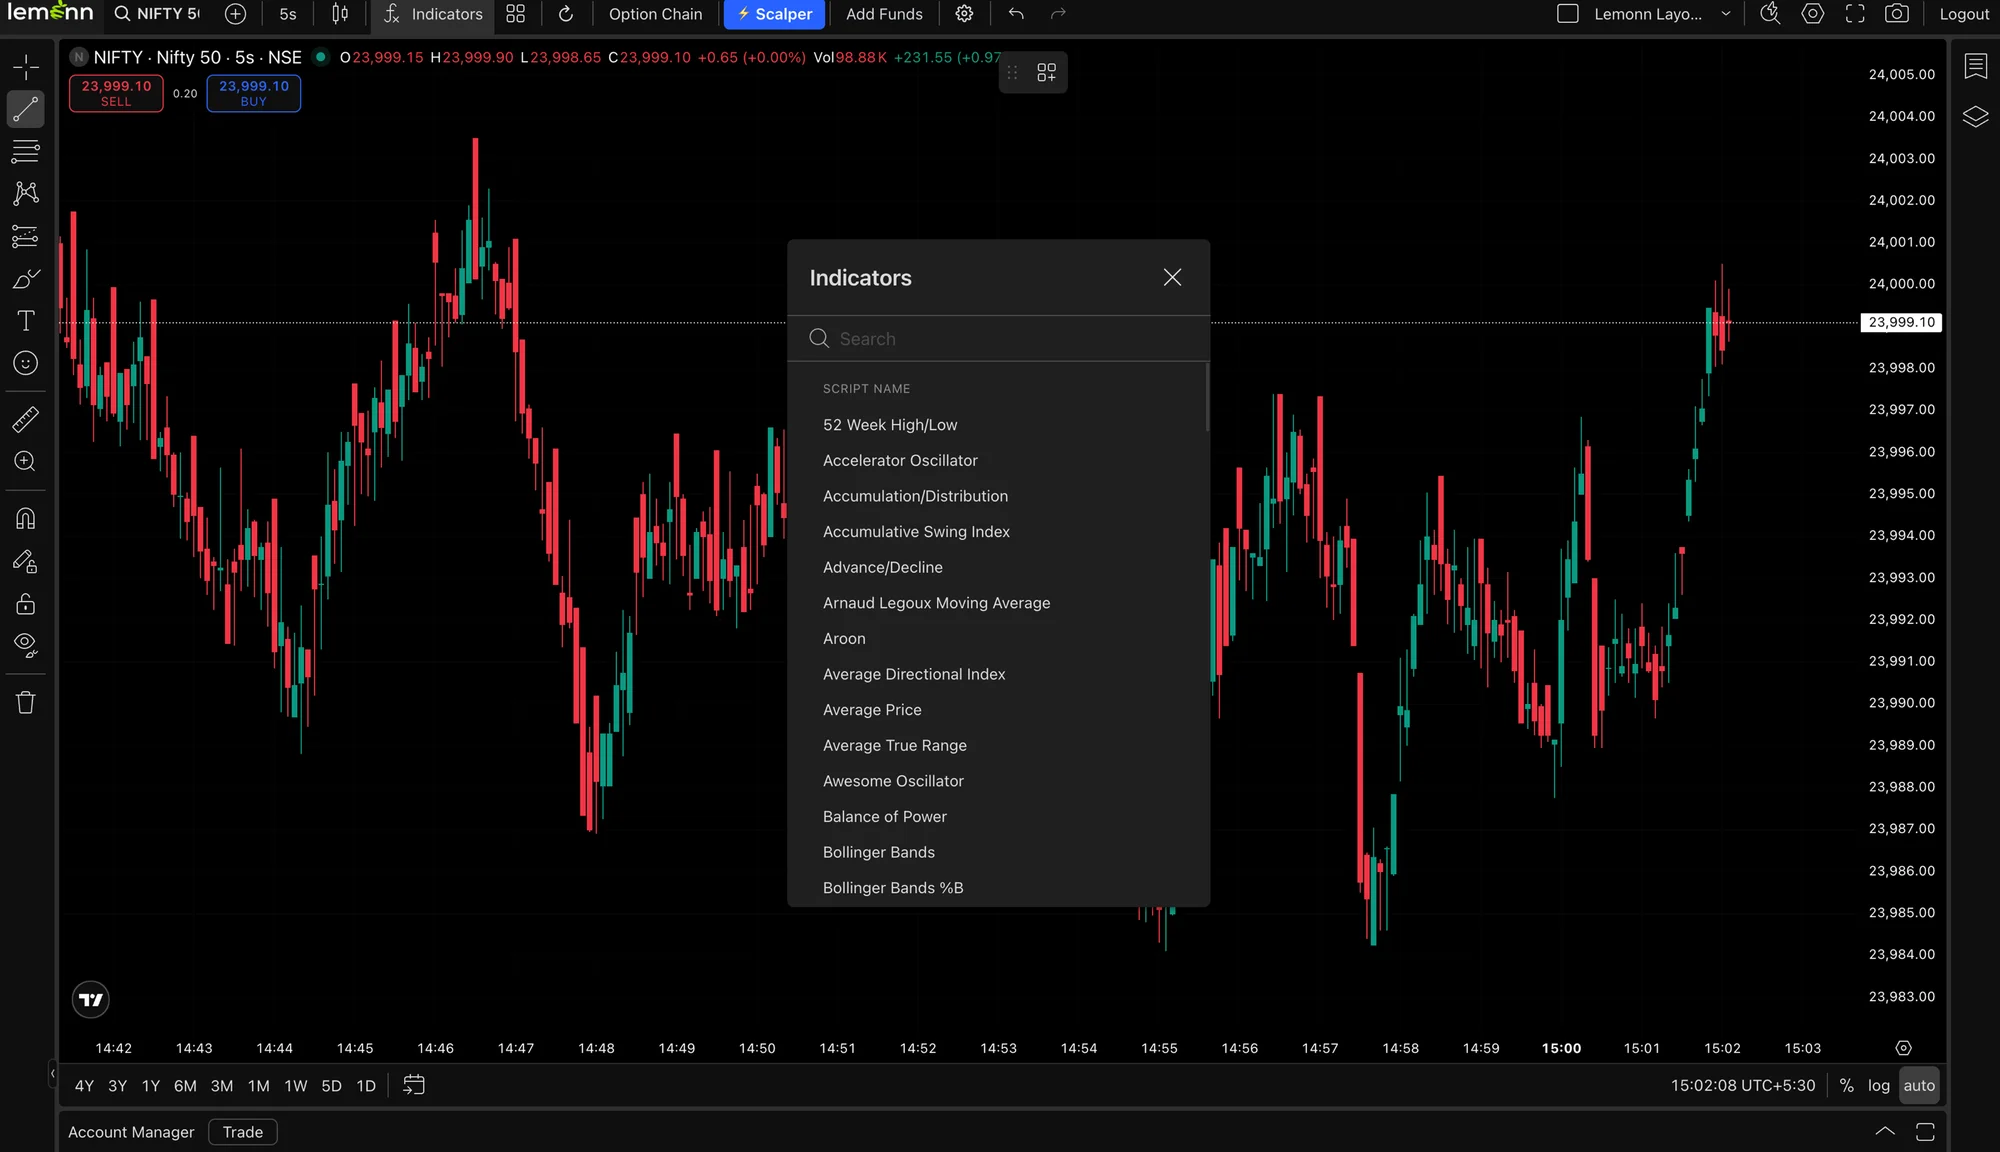The image size is (2000, 1152).
Task: Select the ruler measure tool
Action: pos(26,419)
